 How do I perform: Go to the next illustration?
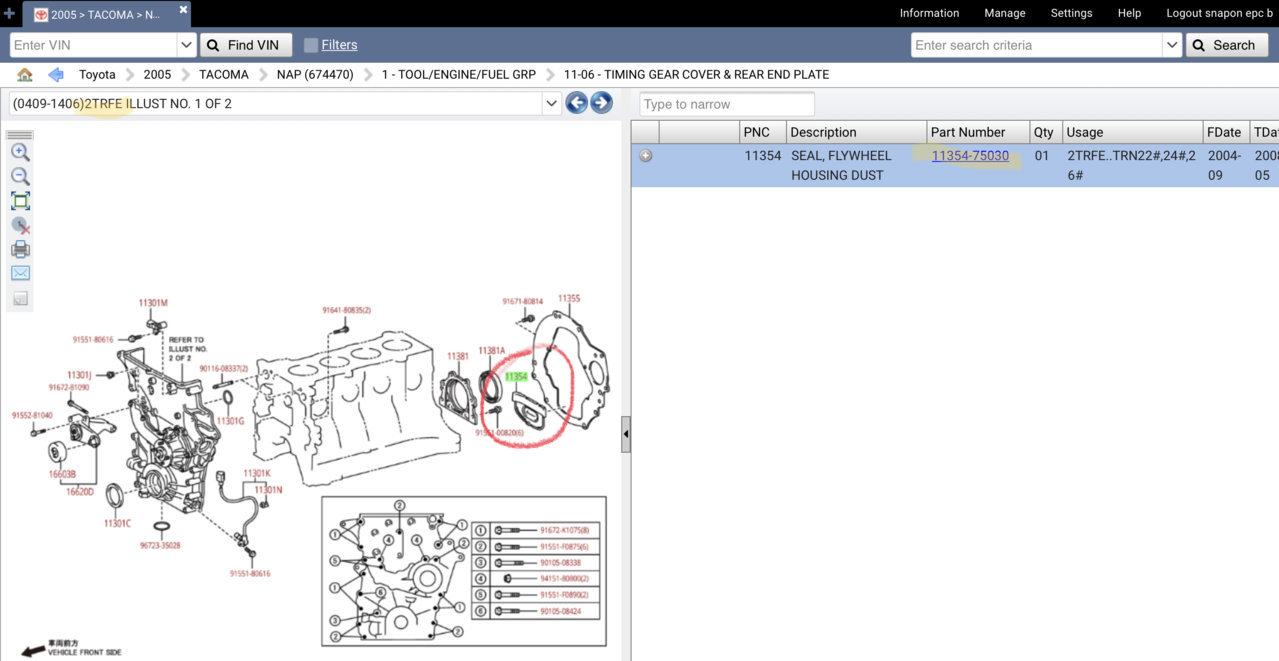coord(601,103)
